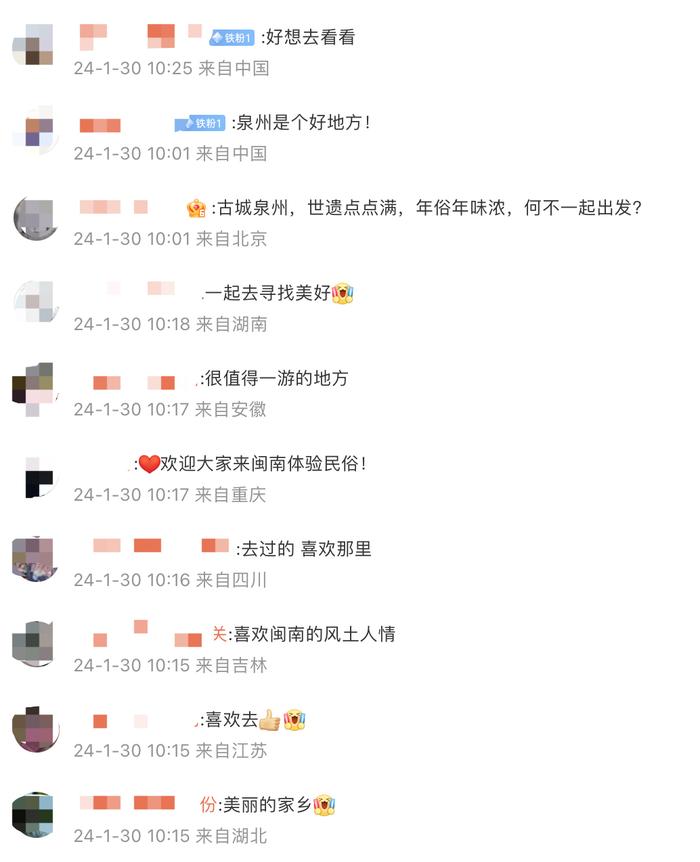Image resolution: width=700 pixels, height=862 pixels.
Task: Click the crying emoji next to thumbs-up
Action: coord(294,720)
